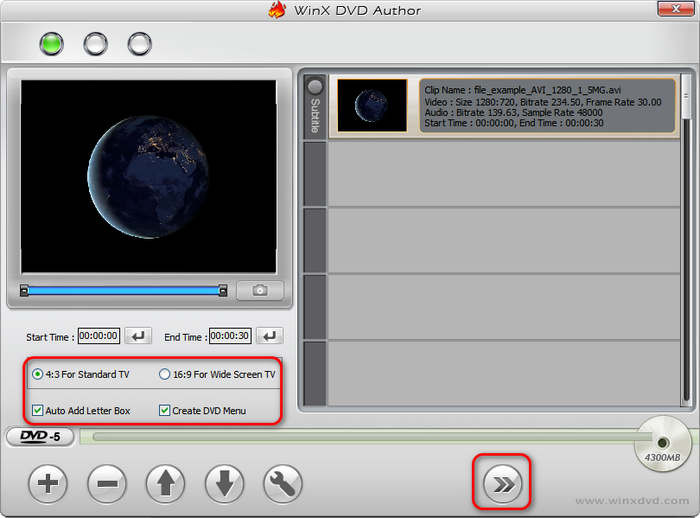Screen dimensions: 700x518
Task: Click the green step indicator circle
Action: tap(51, 44)
